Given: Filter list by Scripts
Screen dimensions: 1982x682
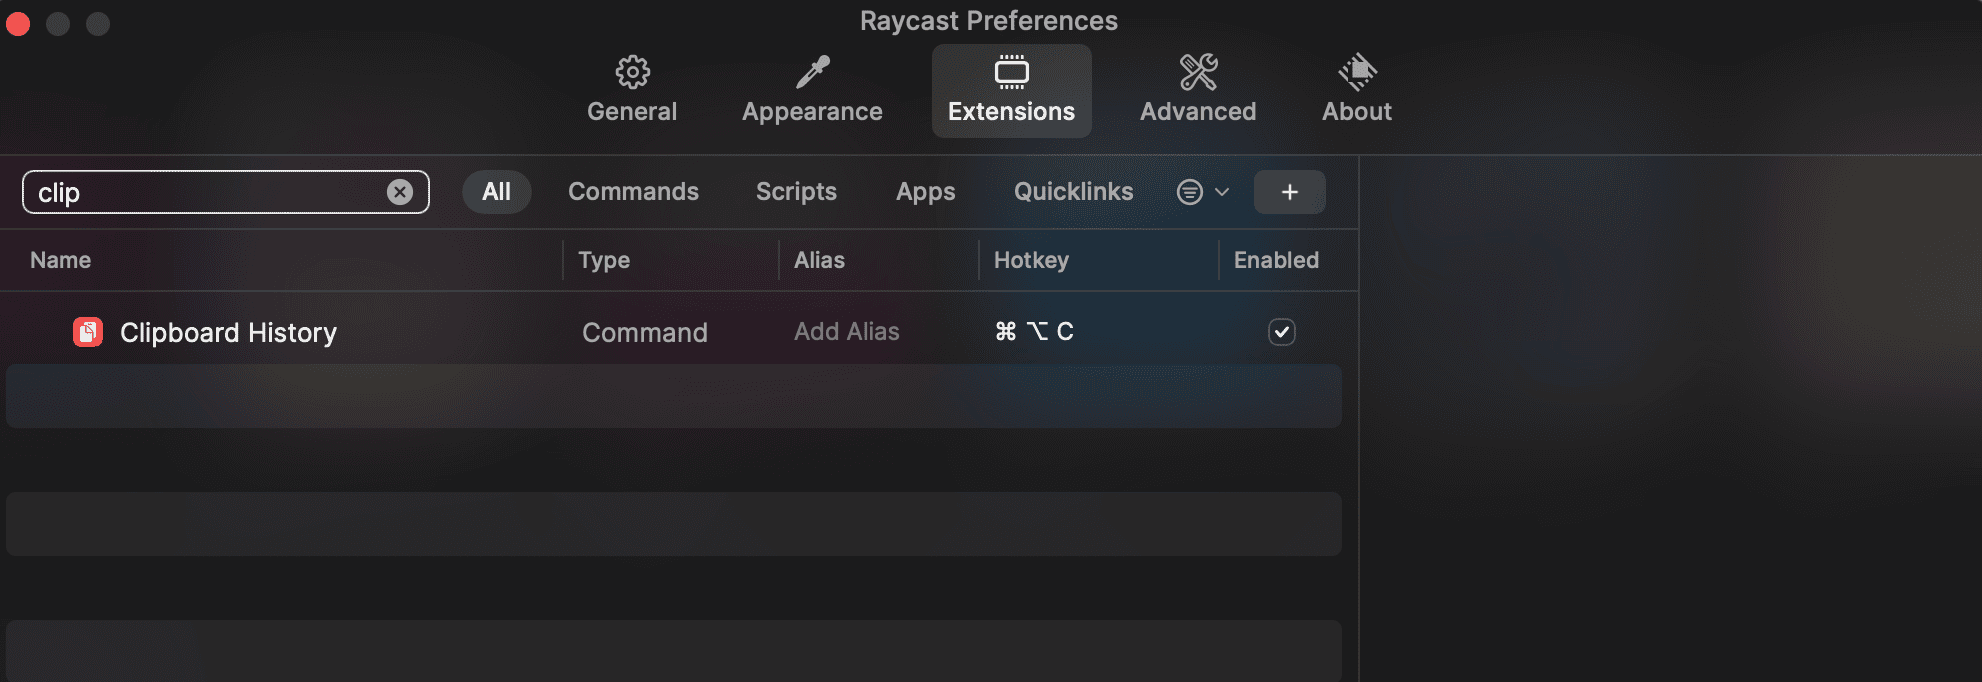Looking at the screenshot, I should pos(796,192).
